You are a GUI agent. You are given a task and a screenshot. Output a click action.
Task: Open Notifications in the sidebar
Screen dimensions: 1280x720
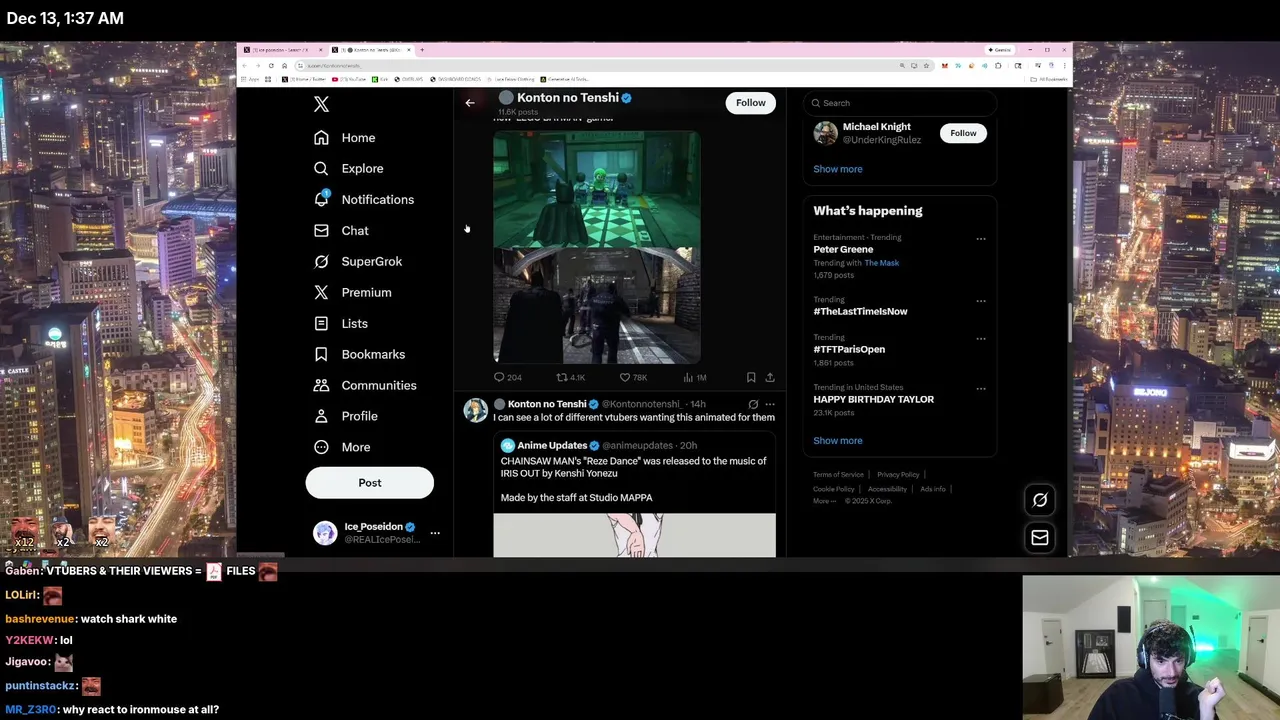[x=363, y=200]
